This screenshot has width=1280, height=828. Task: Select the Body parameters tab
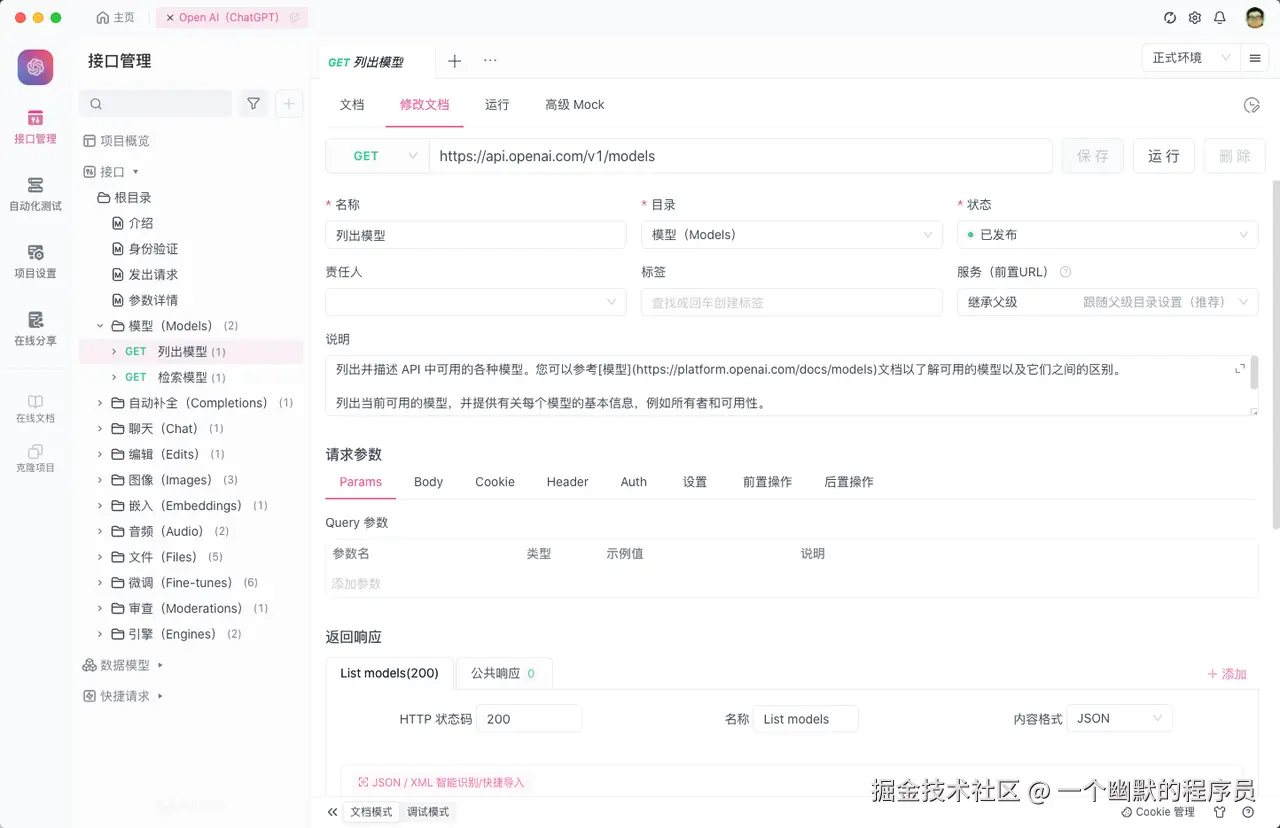click(x=428, y=482)
